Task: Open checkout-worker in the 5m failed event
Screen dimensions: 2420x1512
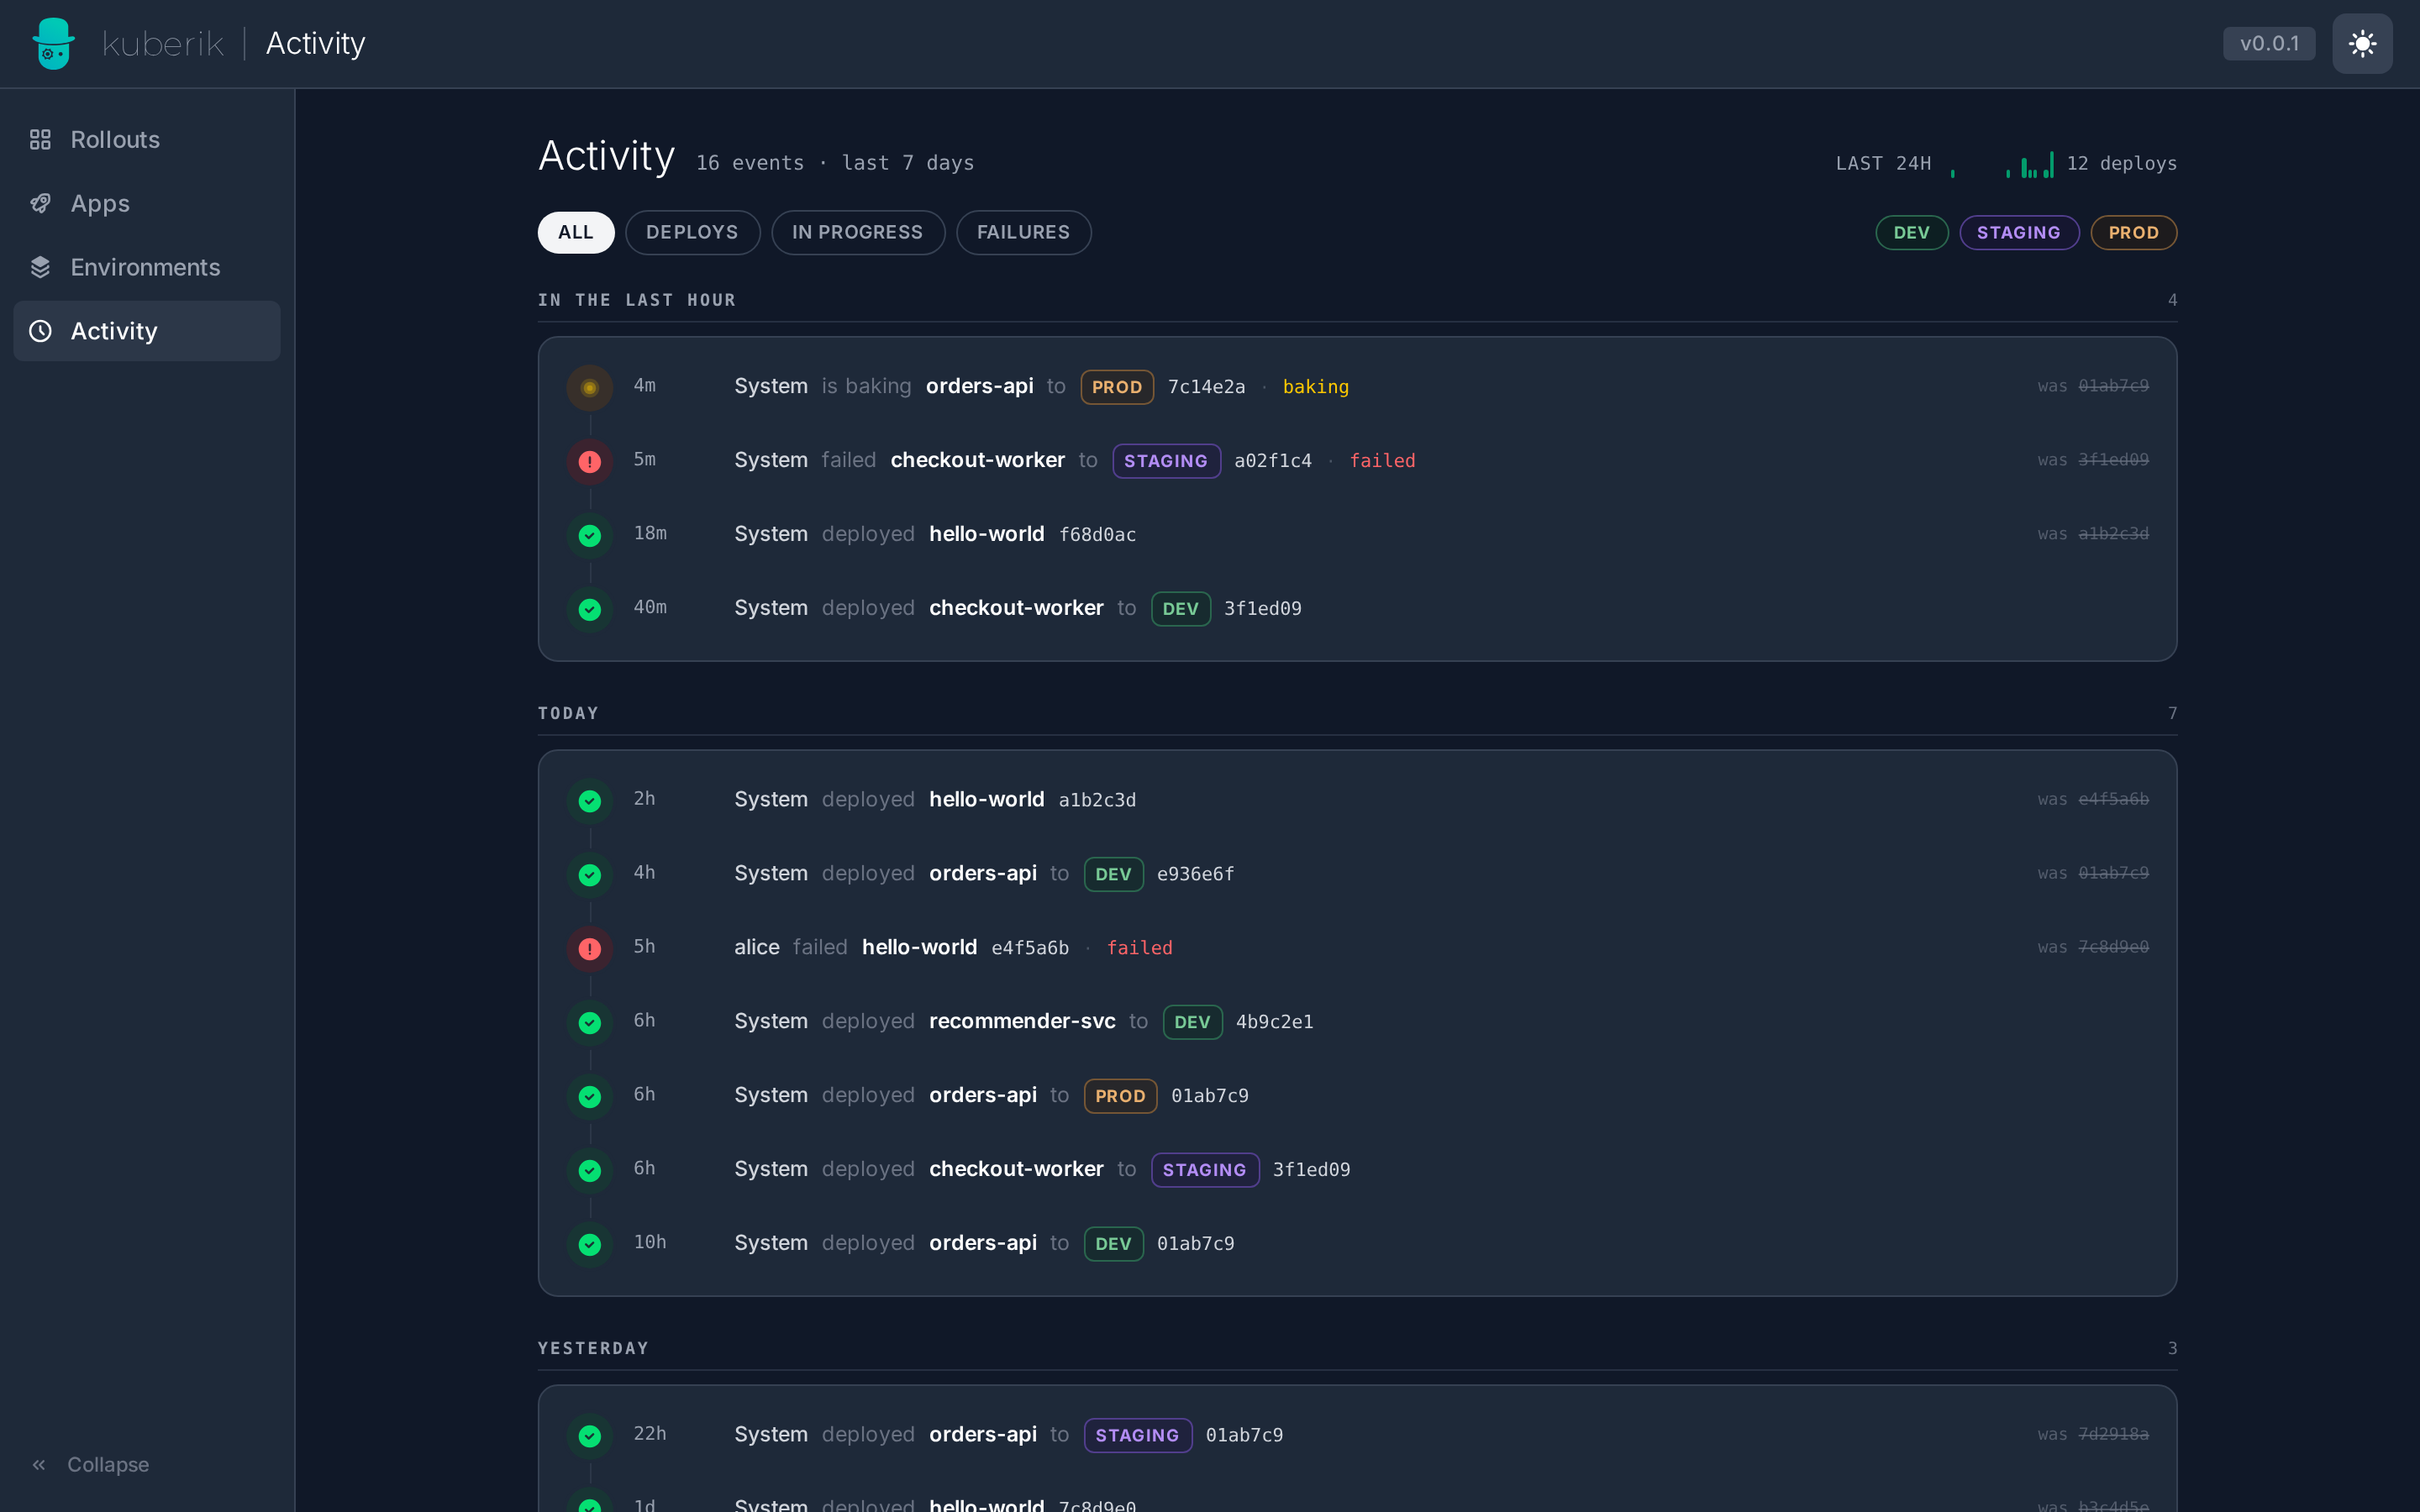Action: coord(977,460)
